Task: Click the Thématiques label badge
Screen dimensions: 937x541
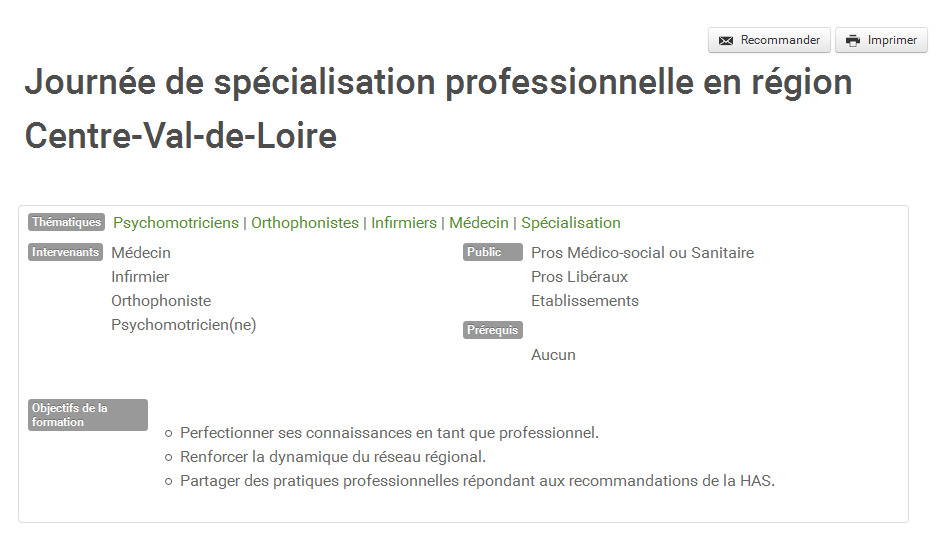Action: click(x=66, y=222)
